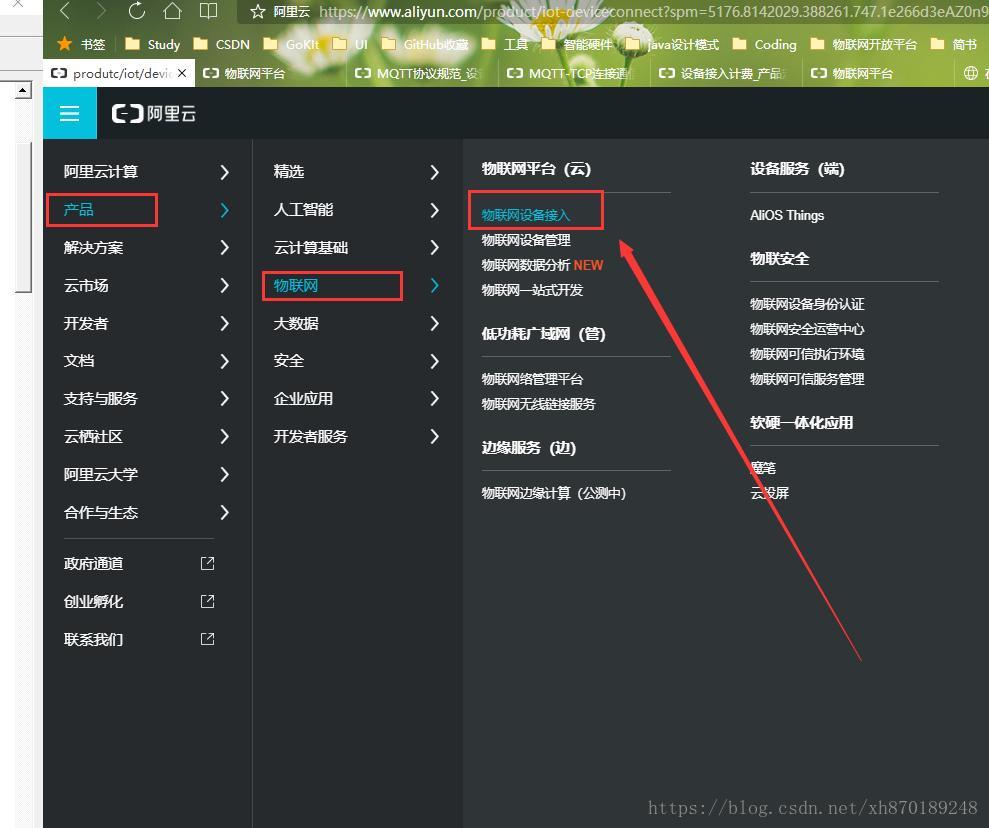Open 物联网设备身份认证 link
The height and width of the screenshot is (828, 989).
coord(807,304)
